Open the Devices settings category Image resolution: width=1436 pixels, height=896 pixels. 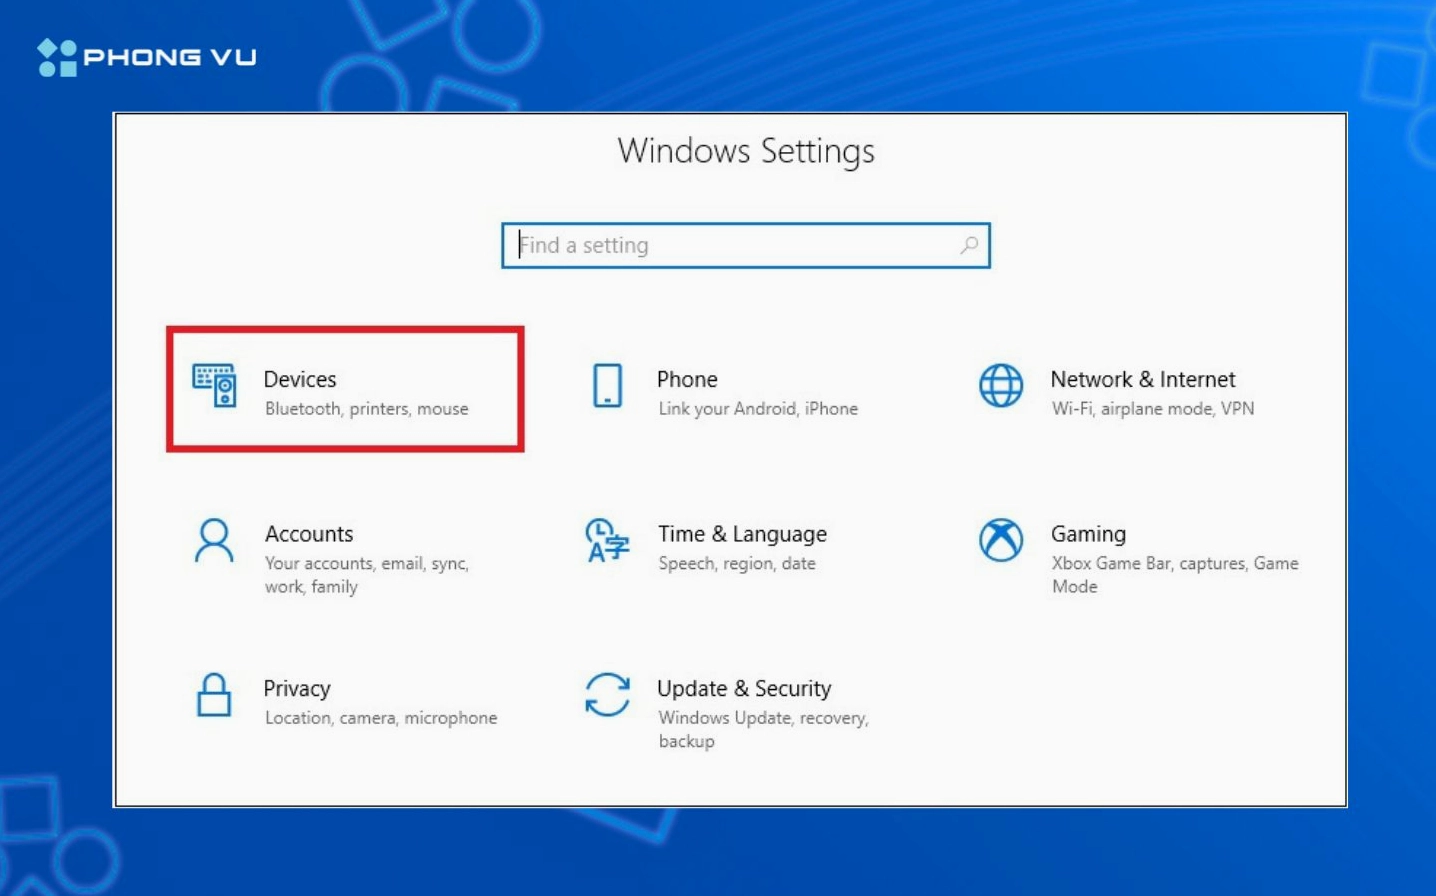click(x=300, y=379)
